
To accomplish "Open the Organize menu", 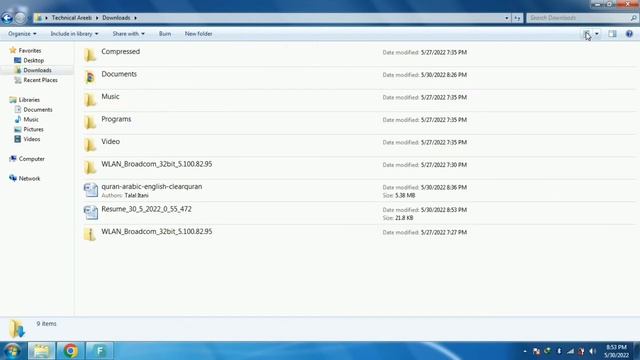I will click(x=22, y=34).
